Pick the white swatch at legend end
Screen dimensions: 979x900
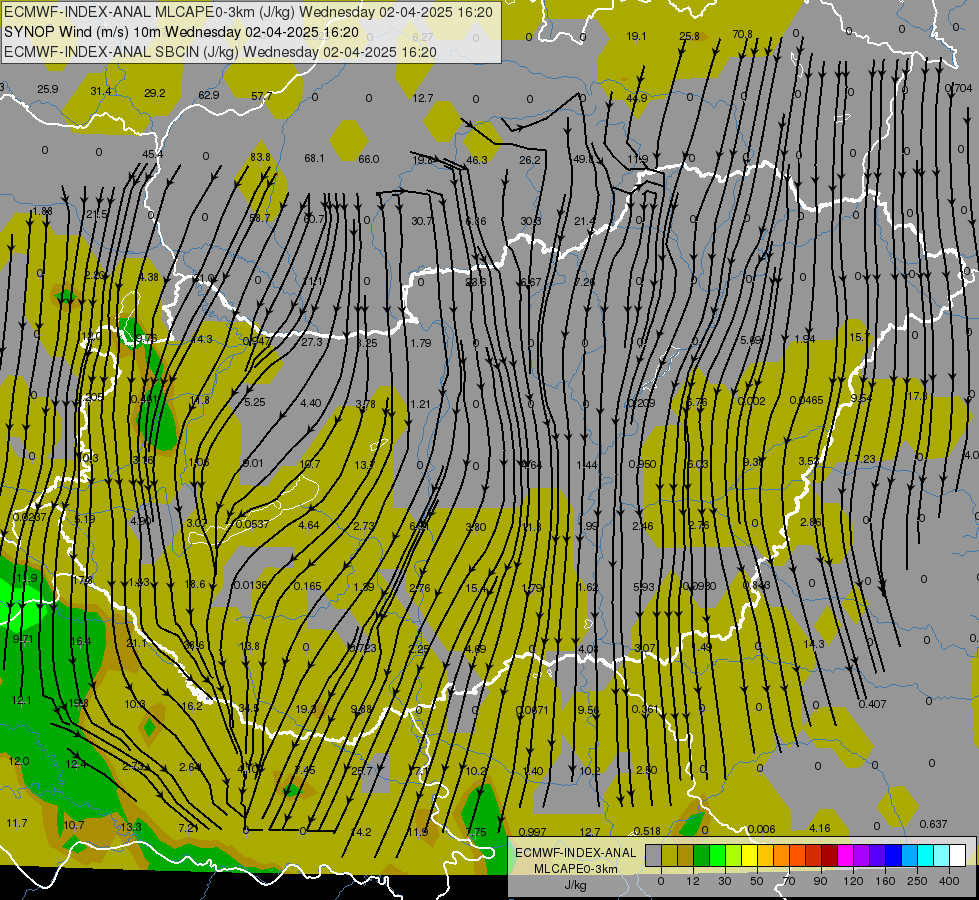point(957,855)
